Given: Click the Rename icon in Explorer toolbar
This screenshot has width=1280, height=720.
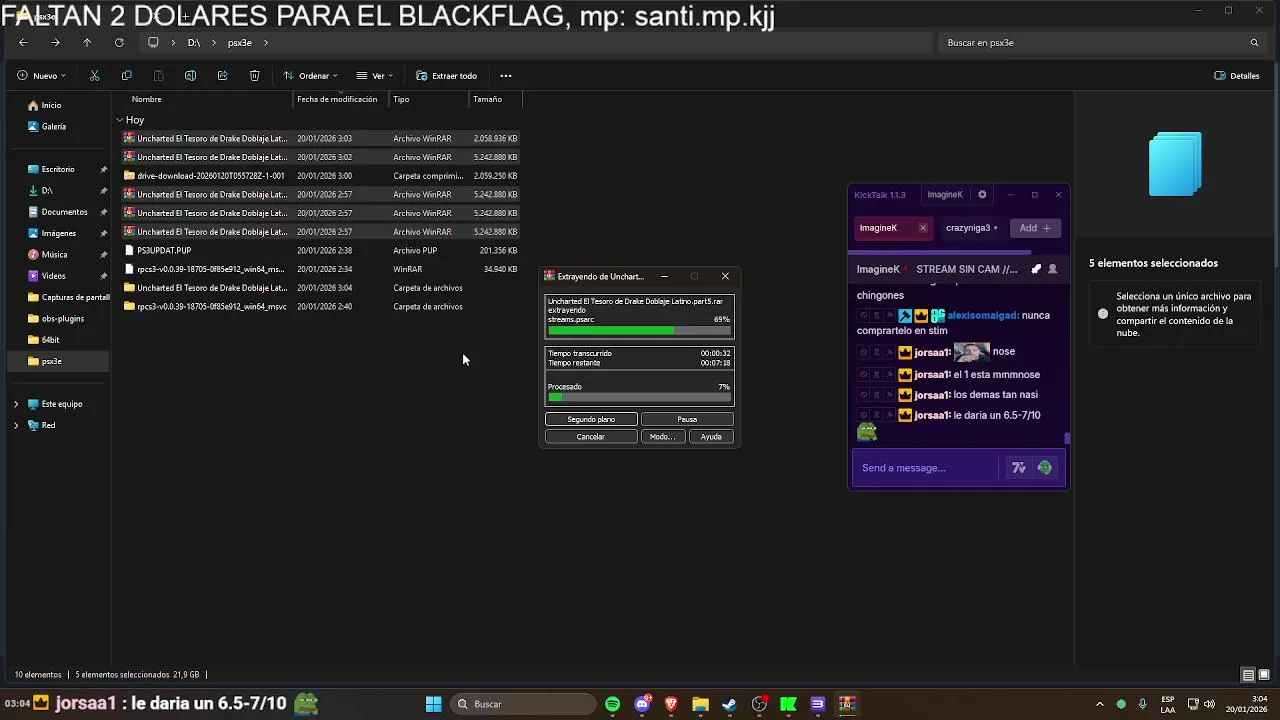Looking at the screenshot, I should (x=190, y=76).
